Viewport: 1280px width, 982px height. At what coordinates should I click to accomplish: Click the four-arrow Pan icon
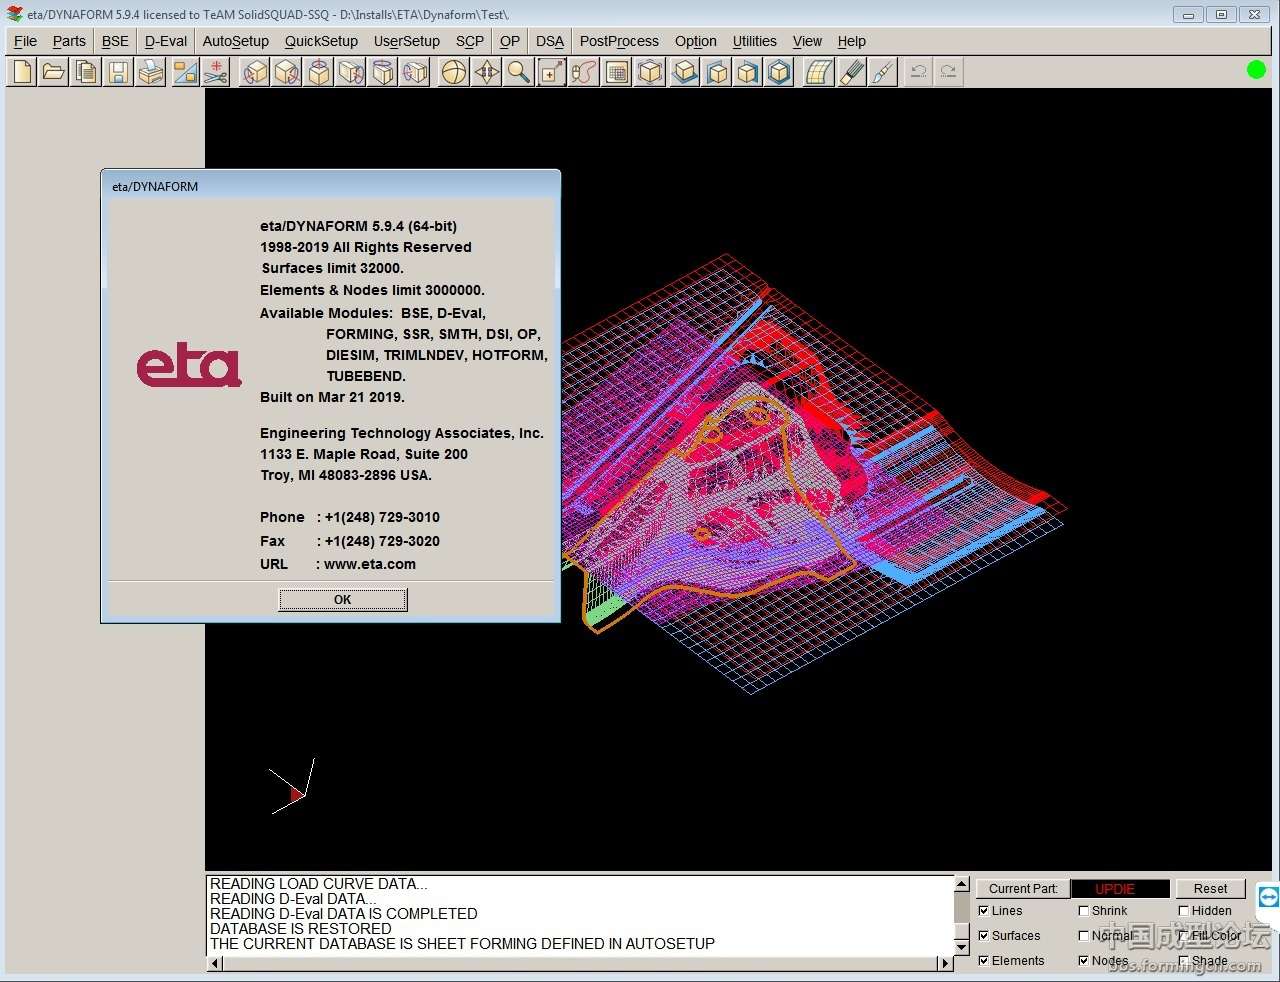[x=486, y=72]
